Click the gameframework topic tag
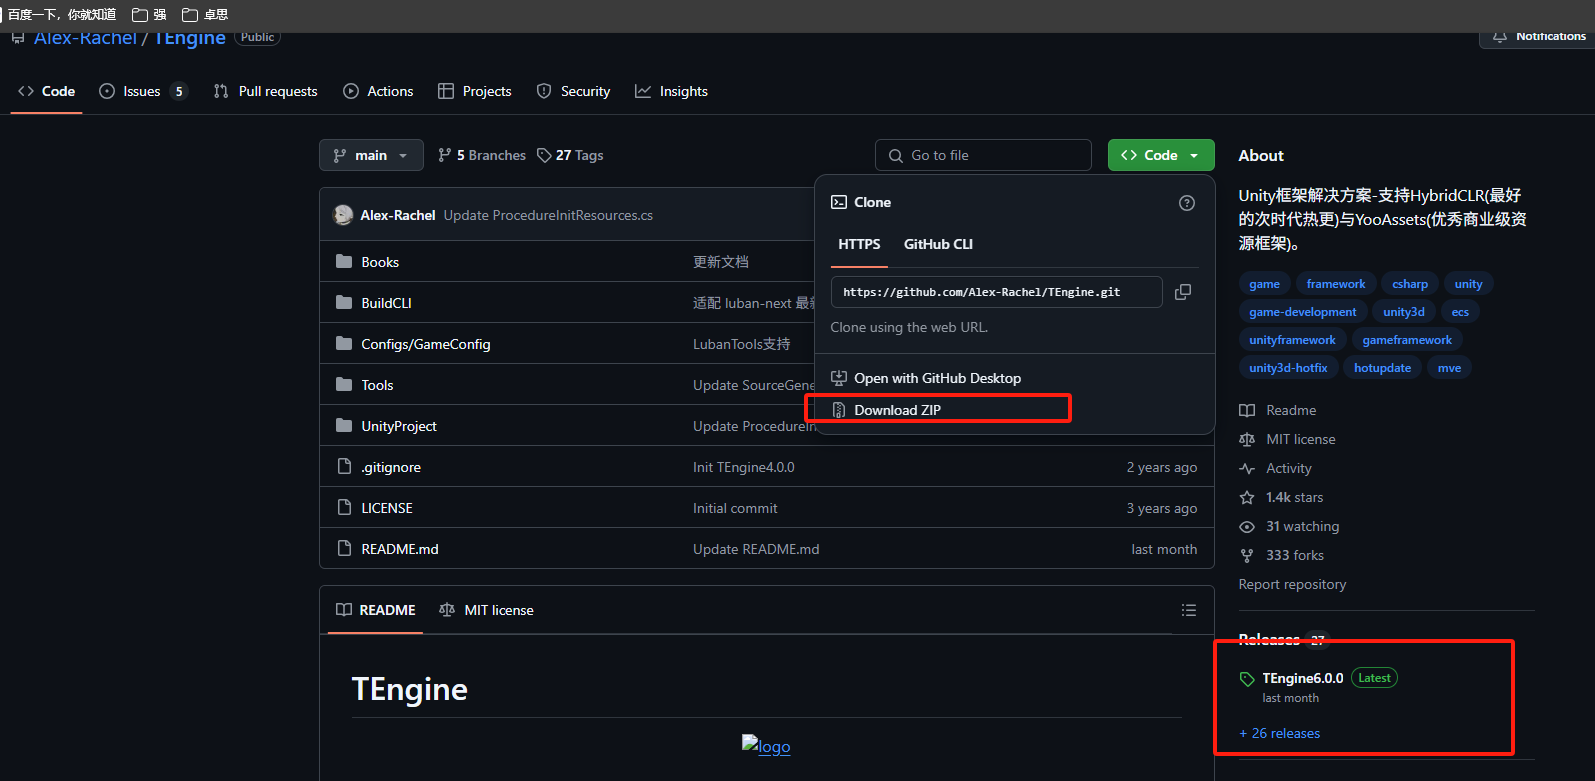The width and height of the screenshot is (1595, 781). click(x=1407, y=340)
